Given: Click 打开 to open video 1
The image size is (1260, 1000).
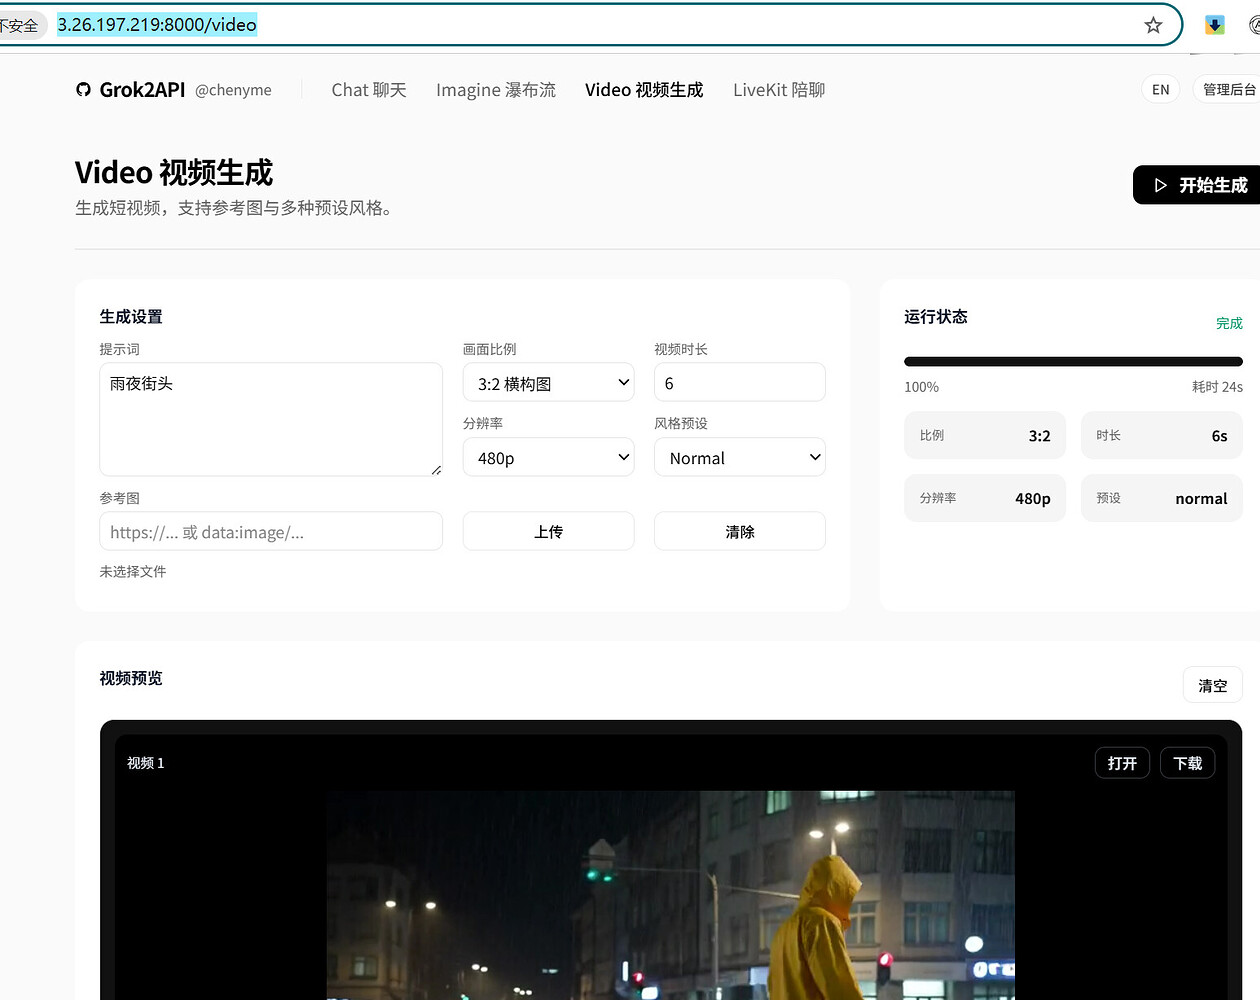Looking at the screenshot, I should coord(1122,763).
